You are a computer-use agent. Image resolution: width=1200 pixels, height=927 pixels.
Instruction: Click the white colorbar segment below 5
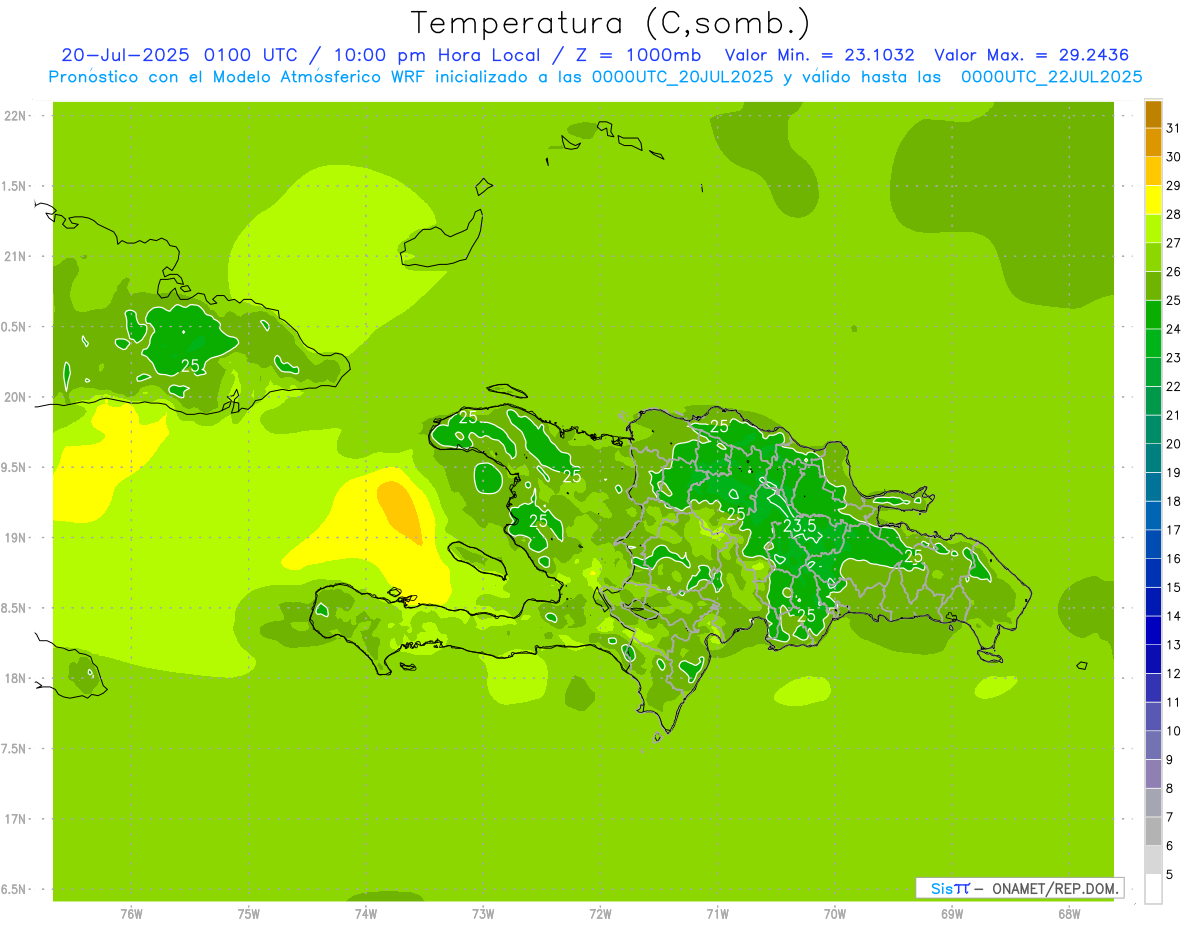point(1154,889)
